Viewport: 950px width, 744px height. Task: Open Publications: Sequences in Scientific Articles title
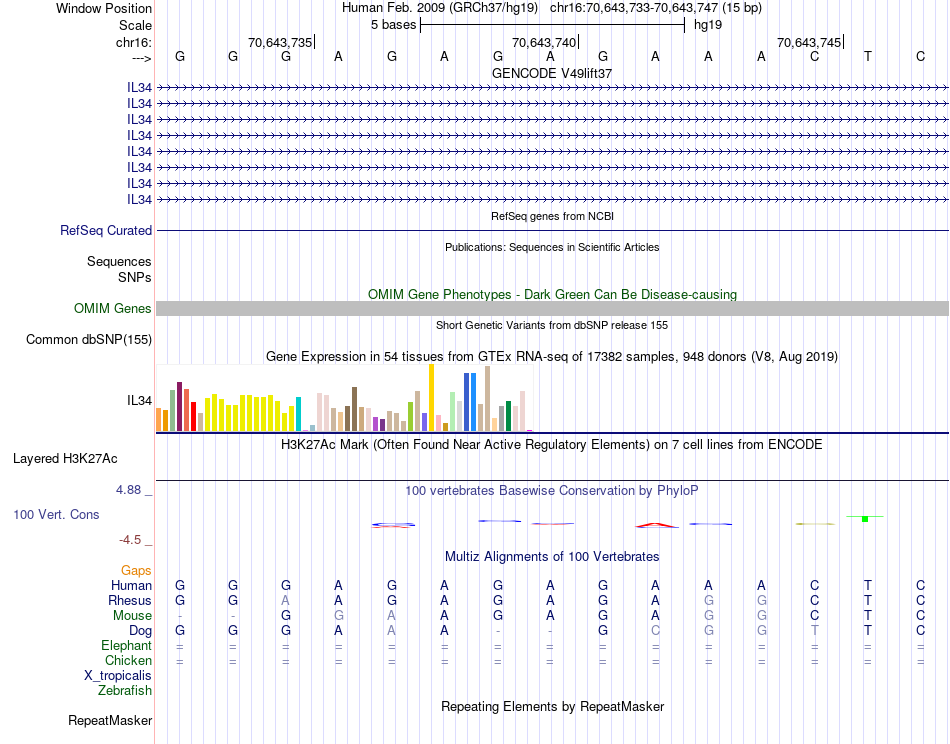click(x=552, y=247)
